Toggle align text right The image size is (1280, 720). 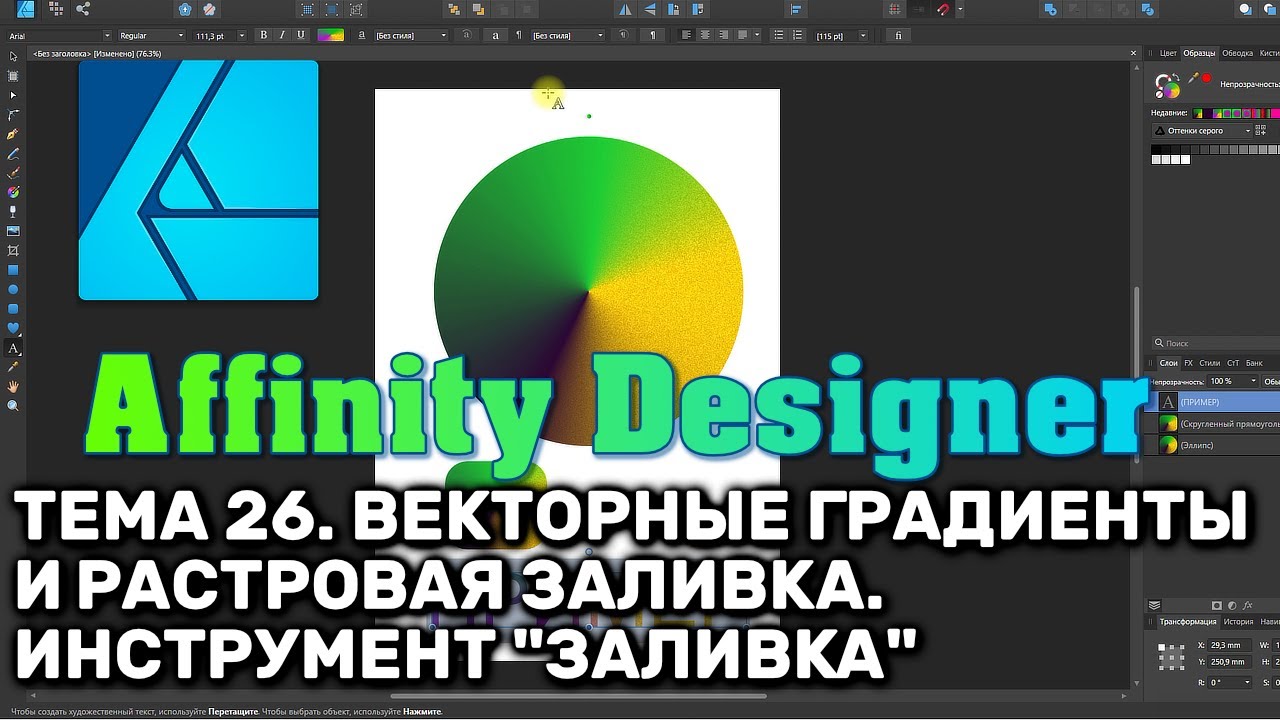click(x=723, y=35)
